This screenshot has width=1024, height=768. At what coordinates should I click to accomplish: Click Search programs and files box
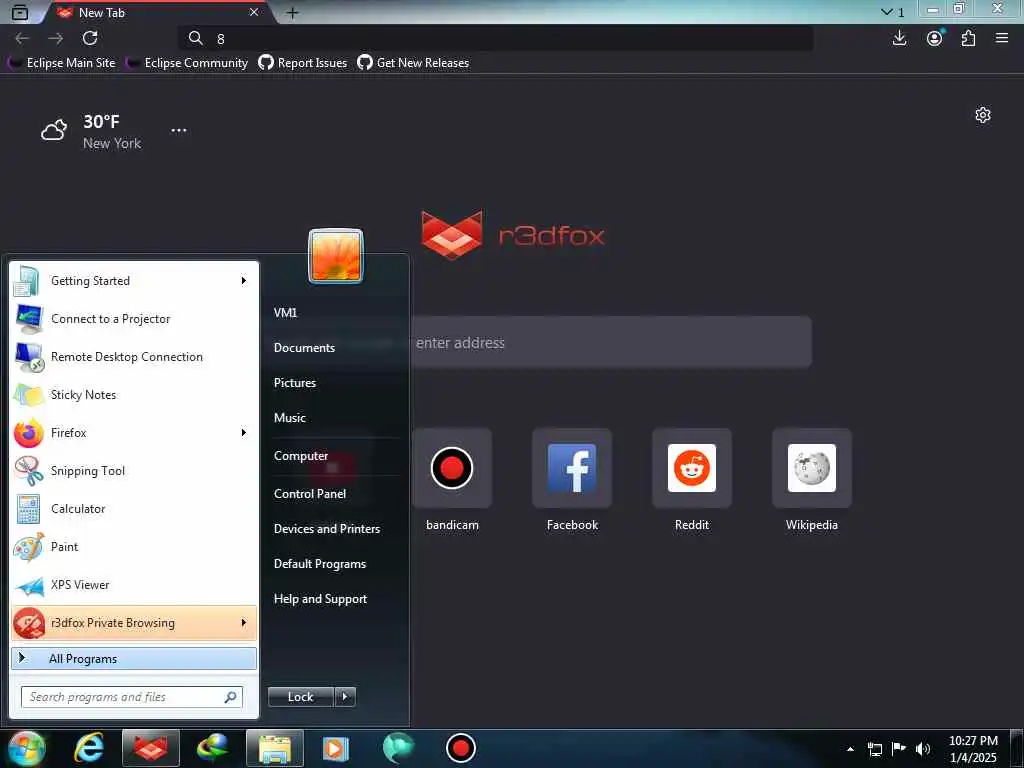132,697
